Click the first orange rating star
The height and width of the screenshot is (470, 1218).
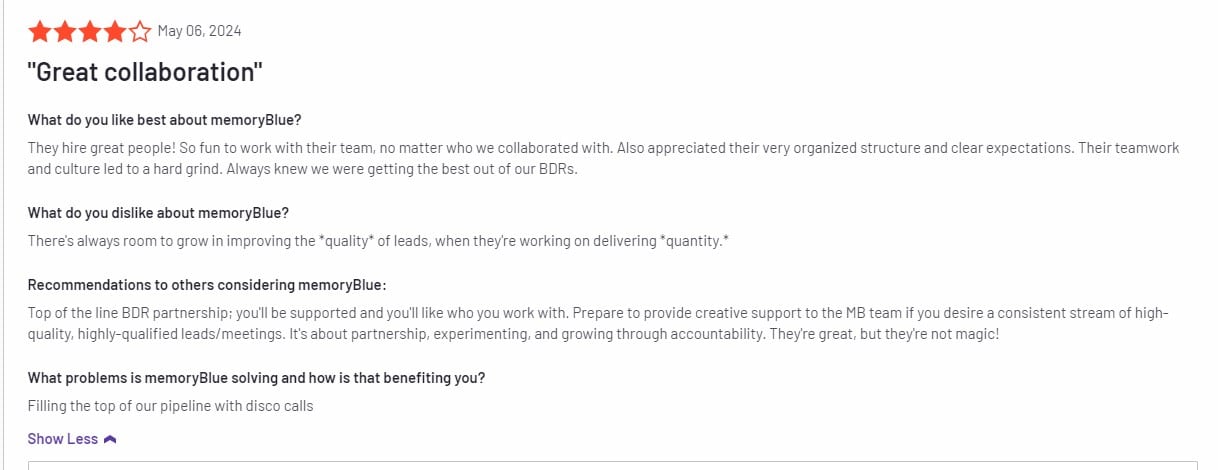click(40, 32)
